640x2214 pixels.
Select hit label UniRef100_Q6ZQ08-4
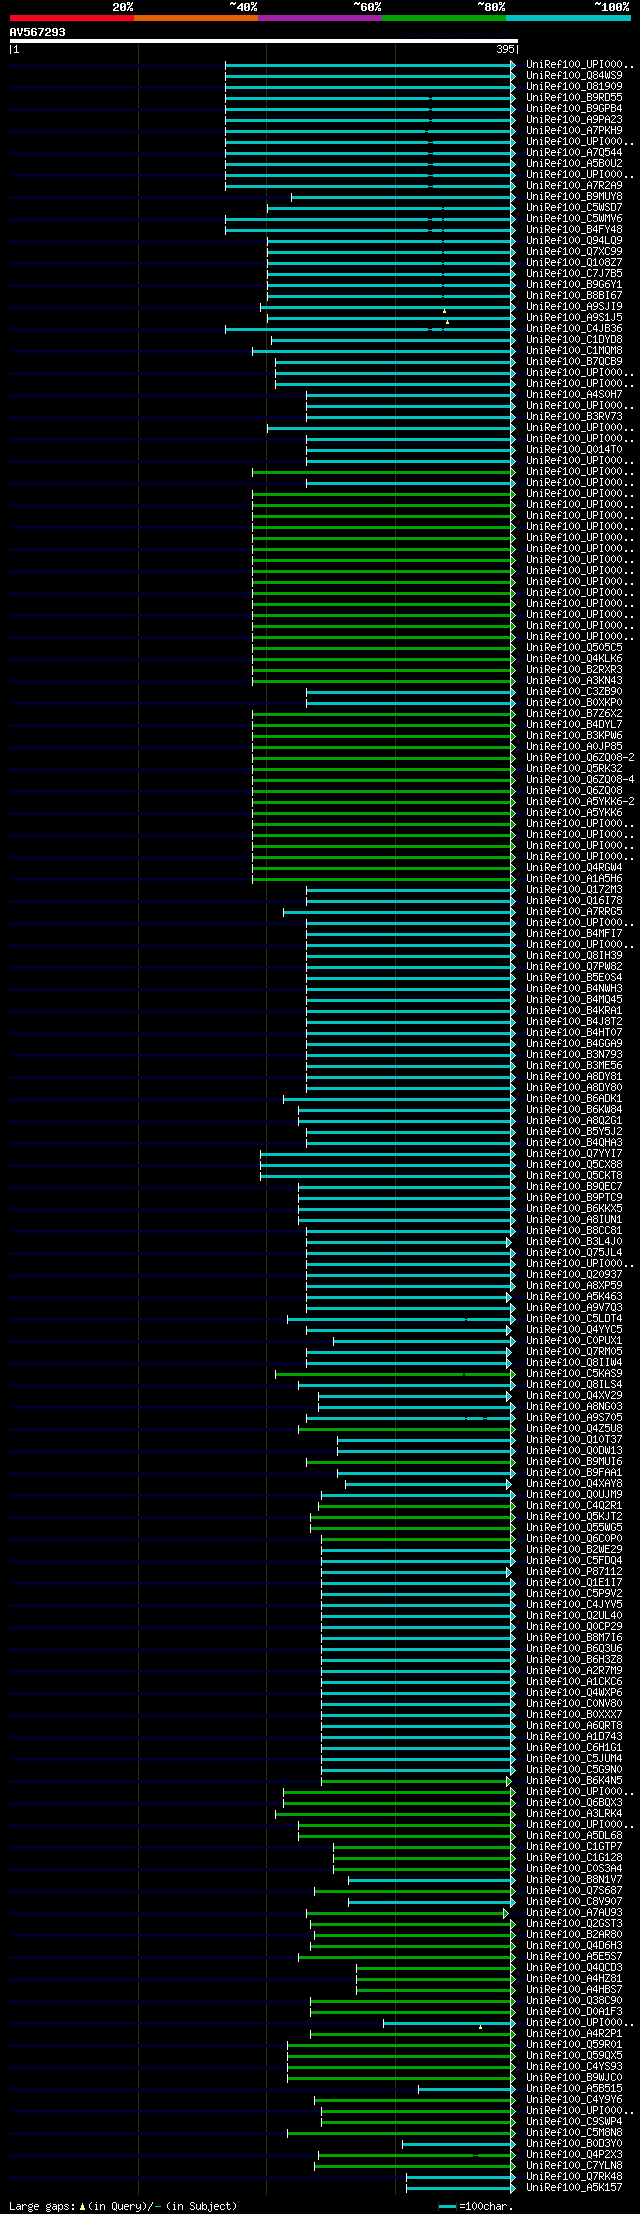(580, 779)
